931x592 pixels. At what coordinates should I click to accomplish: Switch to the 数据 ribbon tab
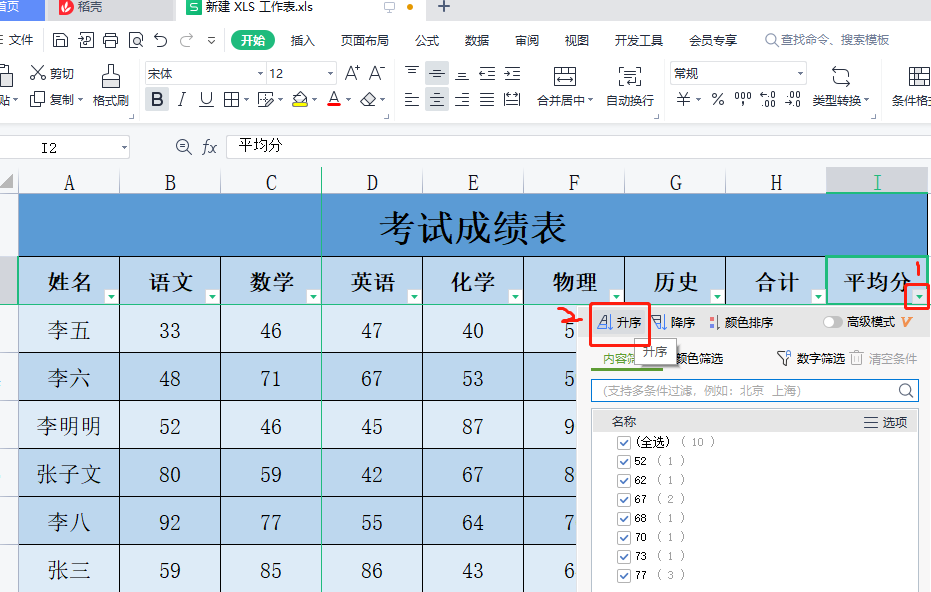coord(477,41)
